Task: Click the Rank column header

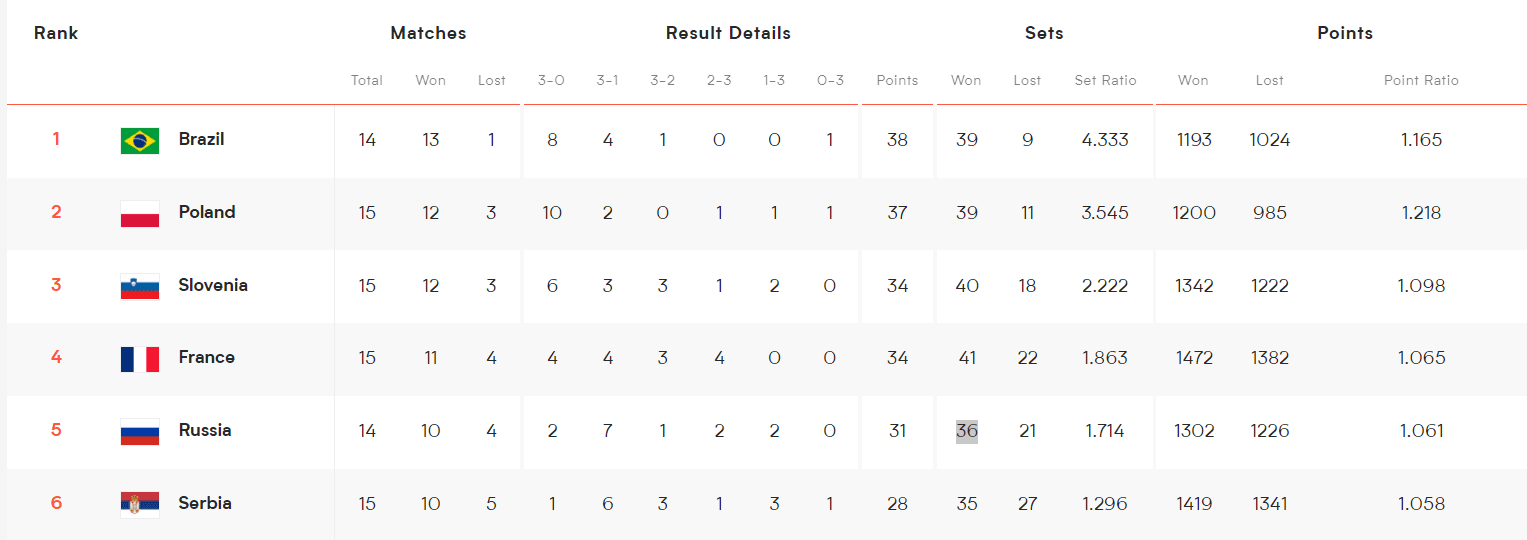Action: click(56, 33)
